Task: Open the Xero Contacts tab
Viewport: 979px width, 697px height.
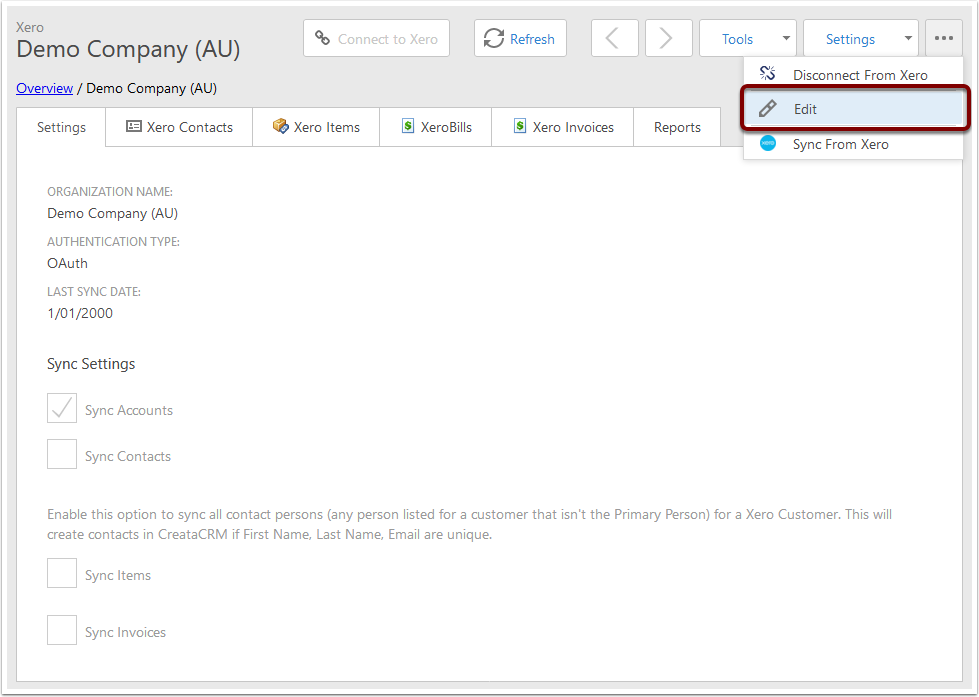Action: tap(179, 127)
